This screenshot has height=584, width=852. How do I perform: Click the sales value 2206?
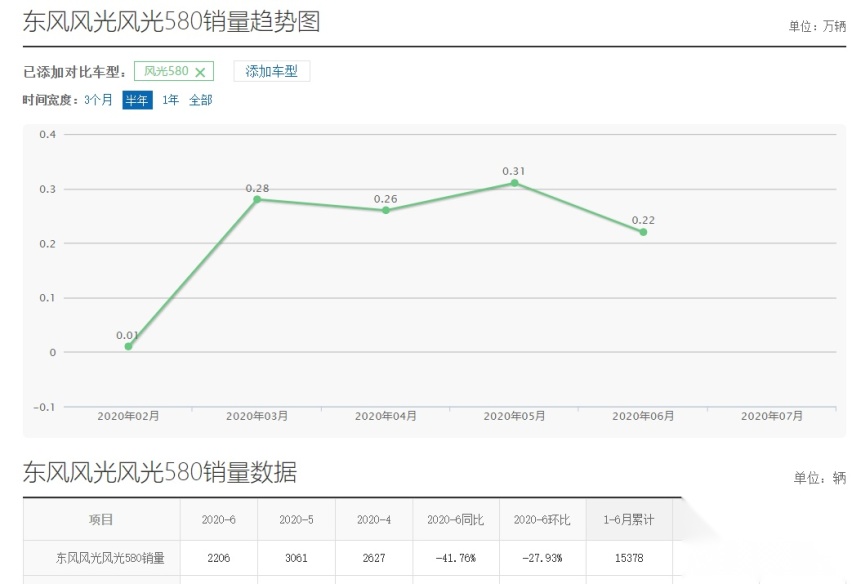click(218, 558)
